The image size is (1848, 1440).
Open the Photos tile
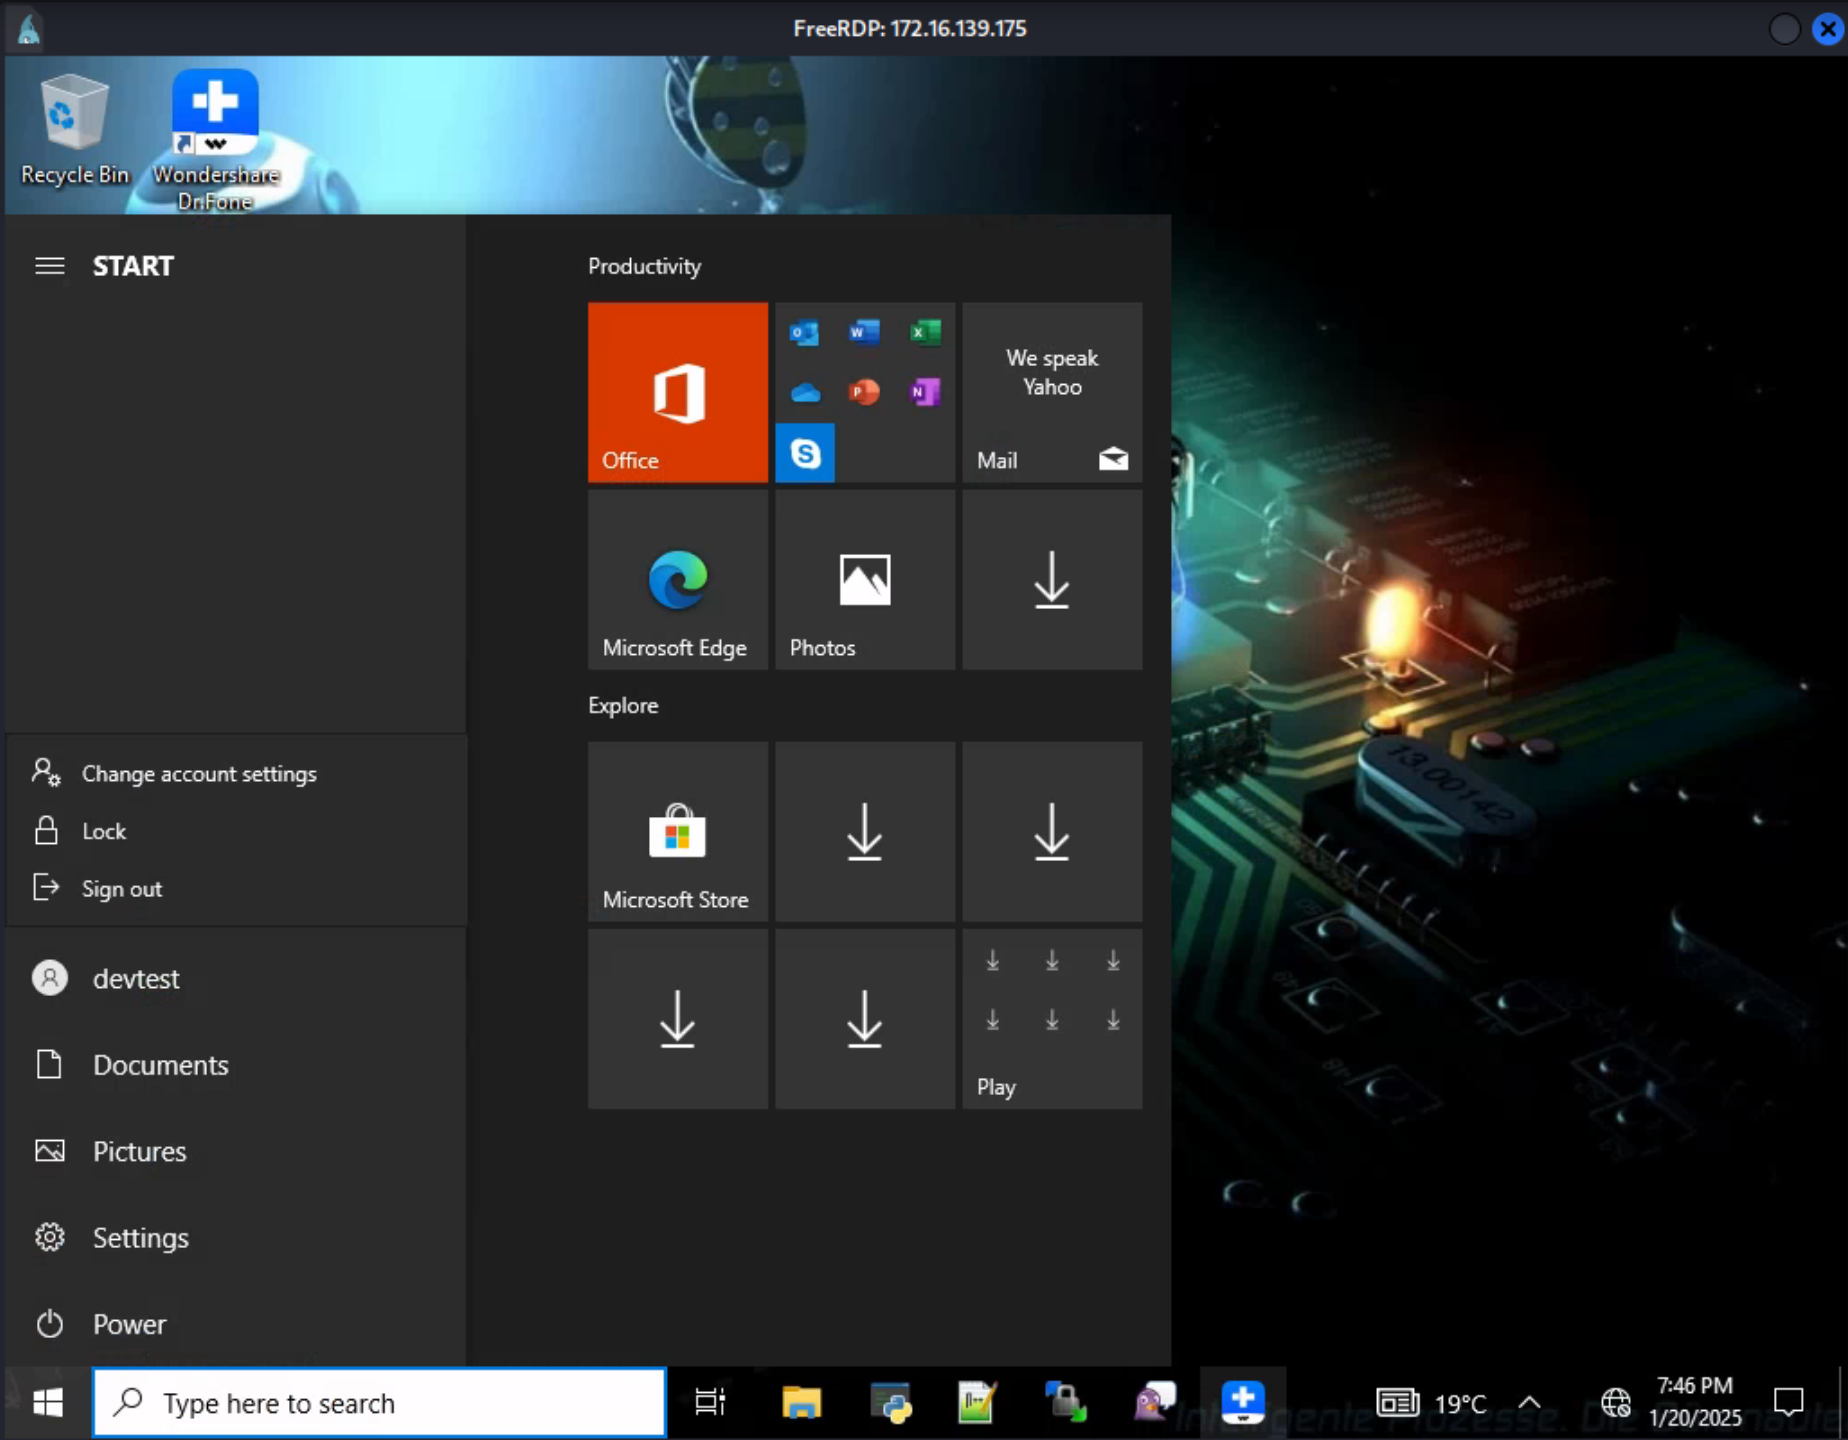click(865, 580)
